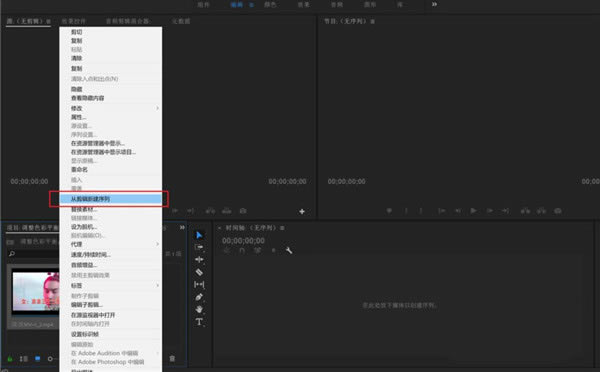Select the Razor tool
600x372 pixels.
[199, 272]
